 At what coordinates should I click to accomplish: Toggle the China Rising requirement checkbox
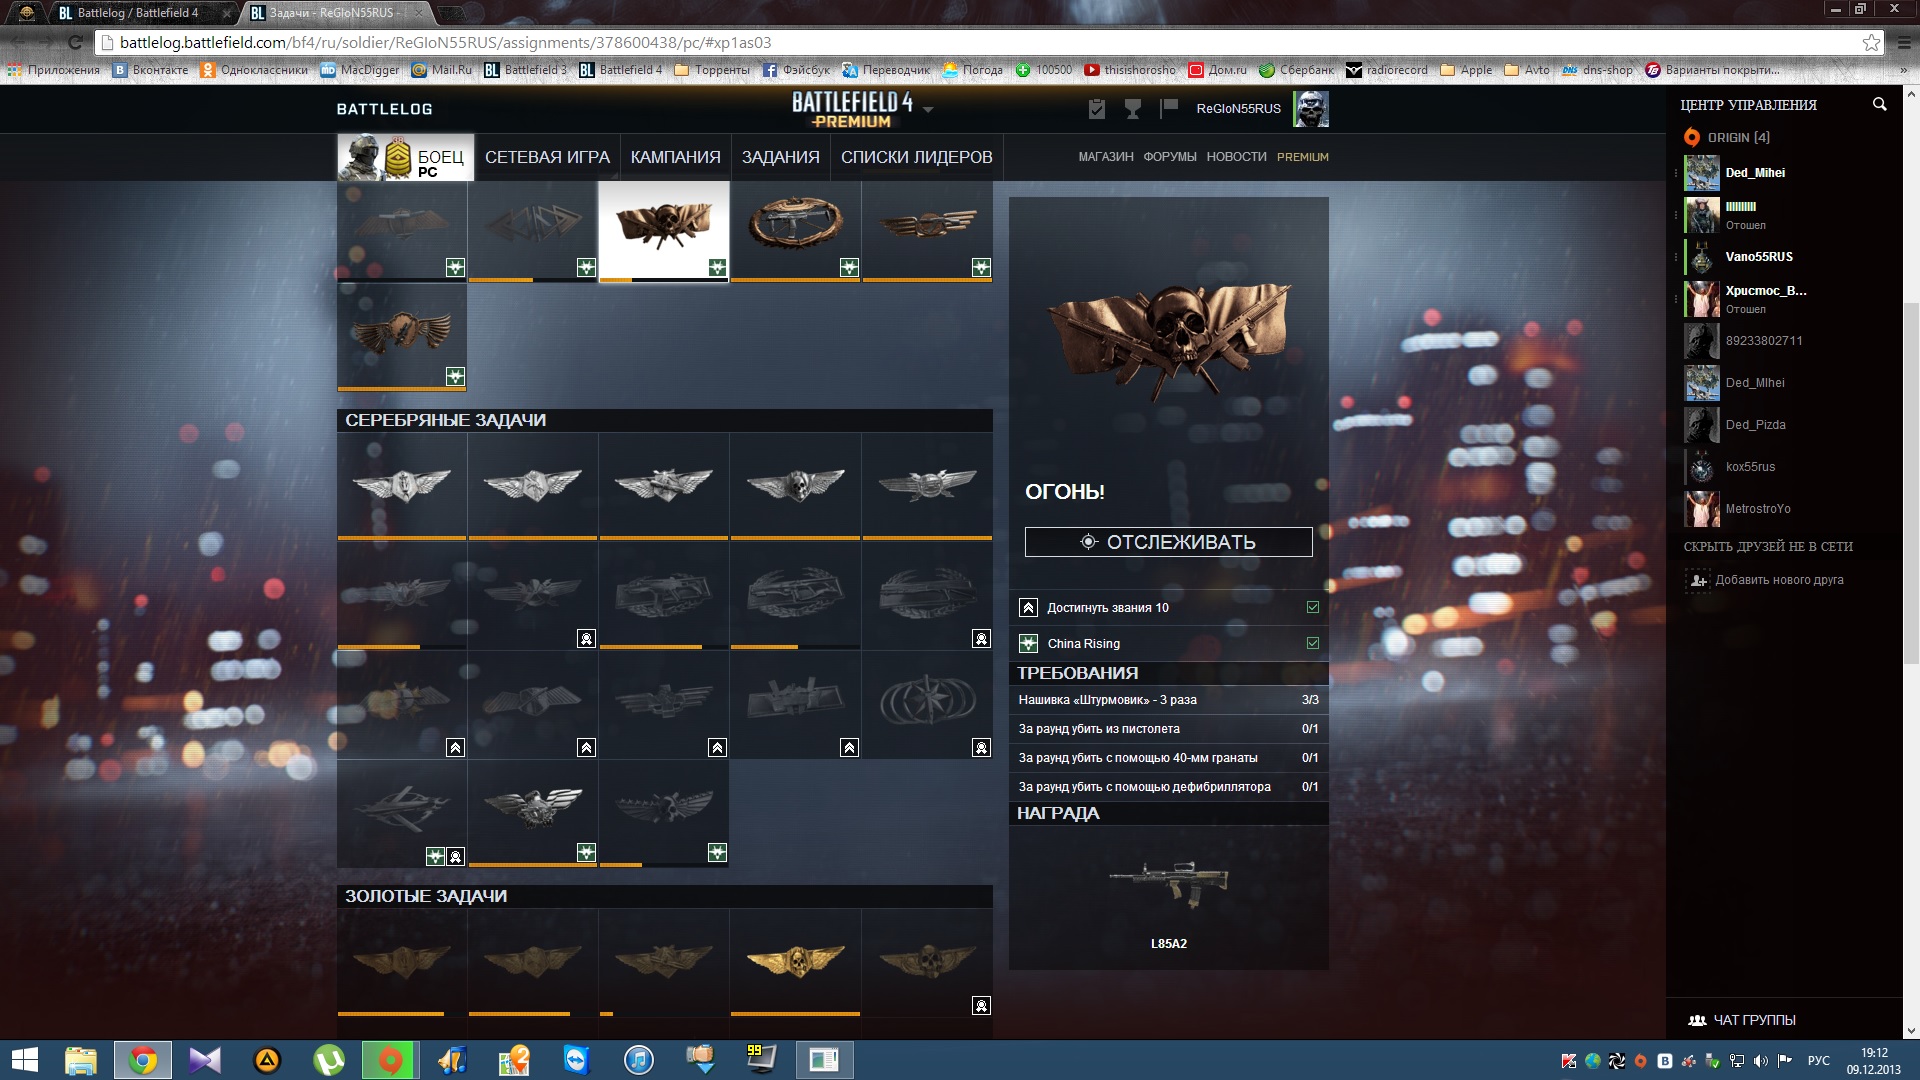(x=1313, y=643)
